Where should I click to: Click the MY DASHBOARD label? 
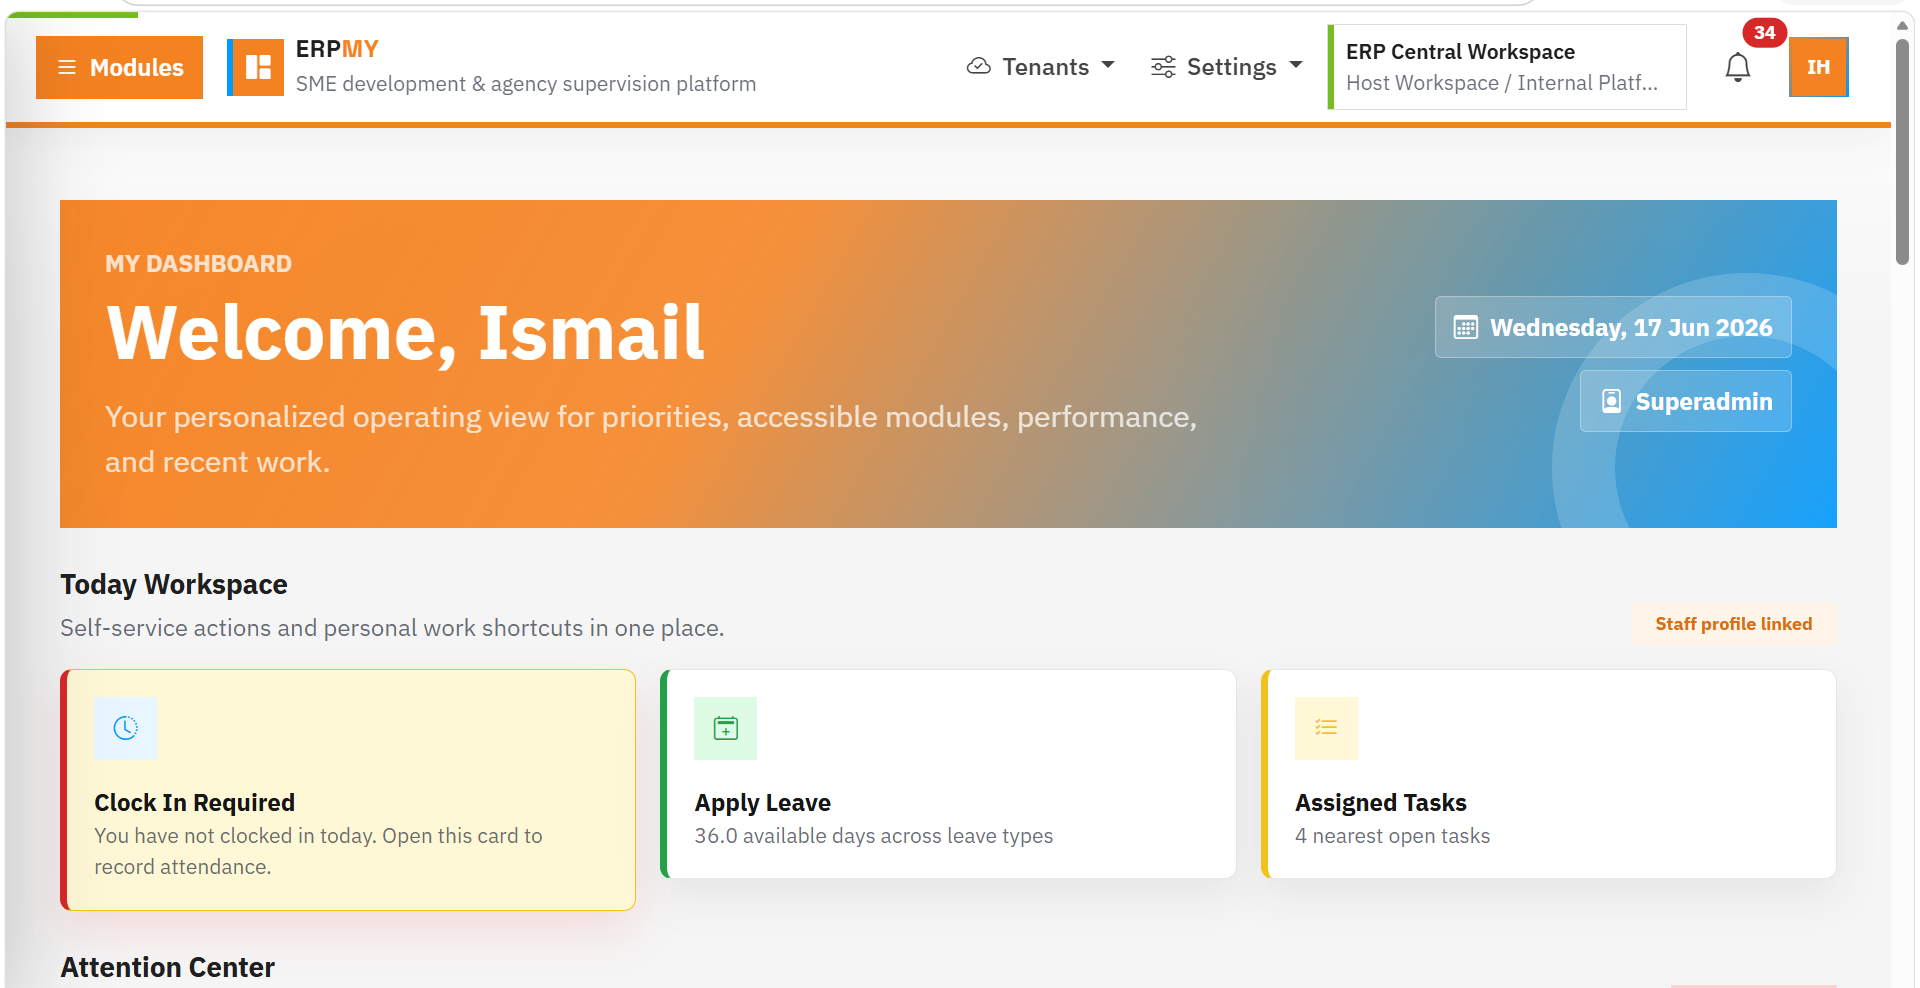tap(198, 264)
